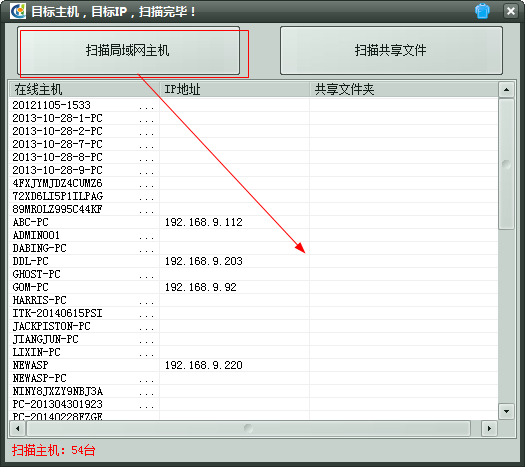Click the 扫描共享文件 button
Viewport: 525px width, 467px height.
(391, 51)
